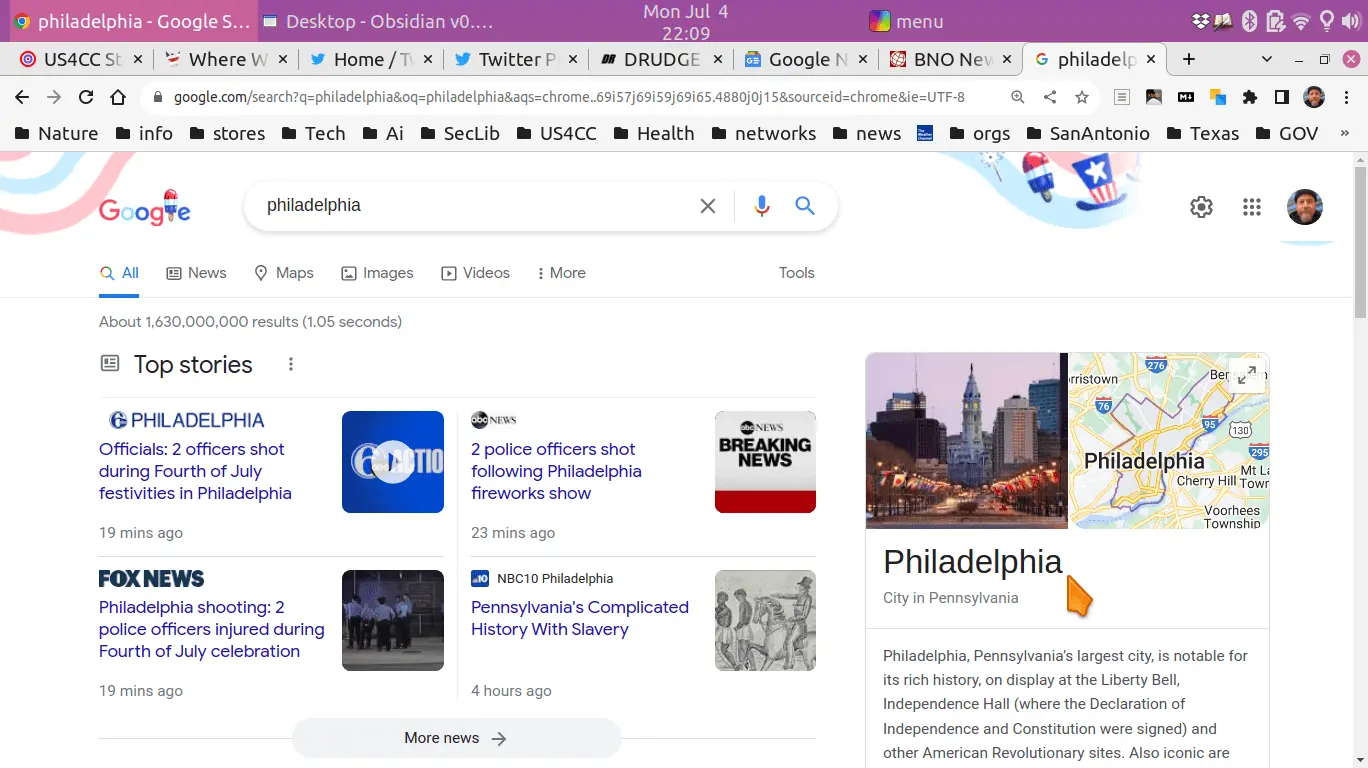Open the battery indicator in system tray
Screen dimensions: 1368x768
[1275, 21]
